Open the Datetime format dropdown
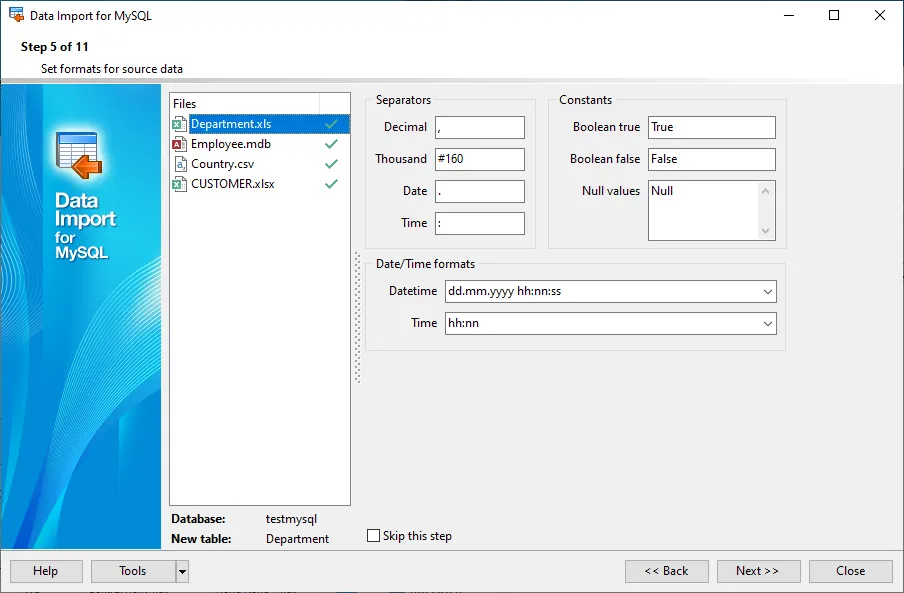Viewport: 904px width, 593px height. point(767,292)
